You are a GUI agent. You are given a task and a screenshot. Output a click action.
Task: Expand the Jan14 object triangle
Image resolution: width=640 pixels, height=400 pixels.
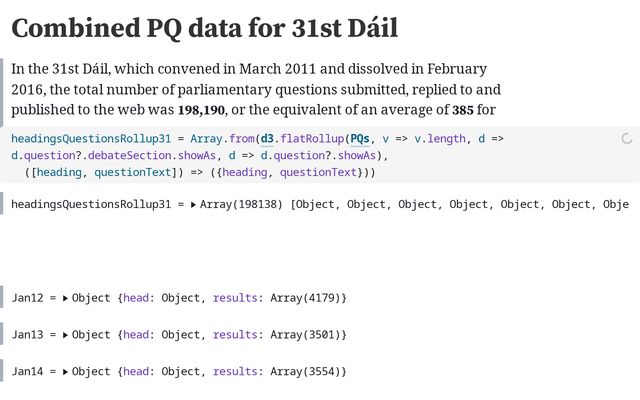point(65,372)
